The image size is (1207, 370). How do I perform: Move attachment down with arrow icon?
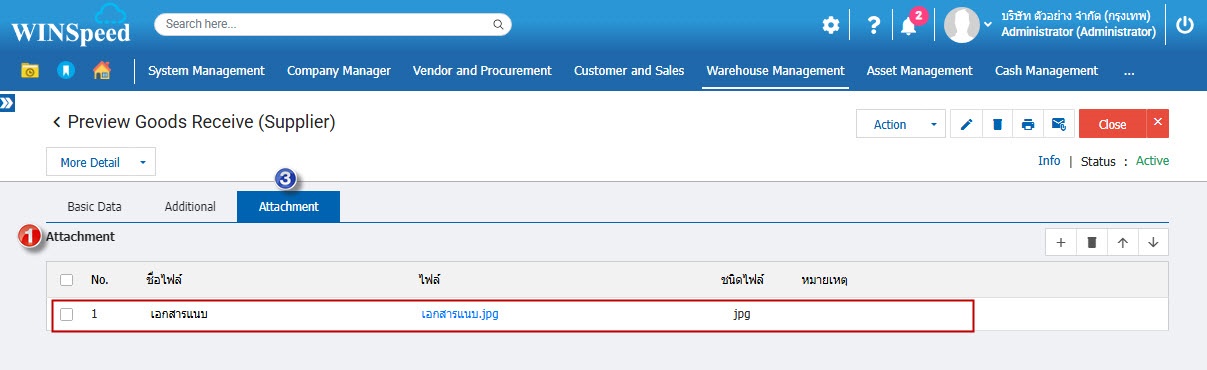pos(1153,242)
